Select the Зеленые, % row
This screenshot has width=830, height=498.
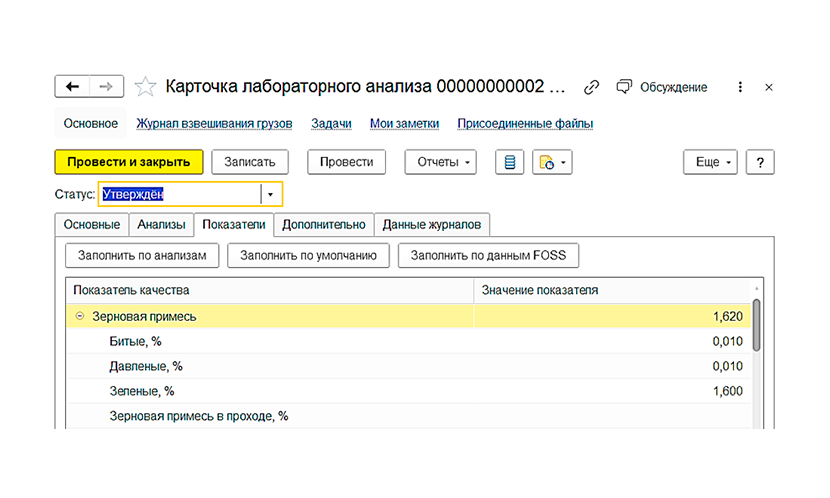[409, 391]
